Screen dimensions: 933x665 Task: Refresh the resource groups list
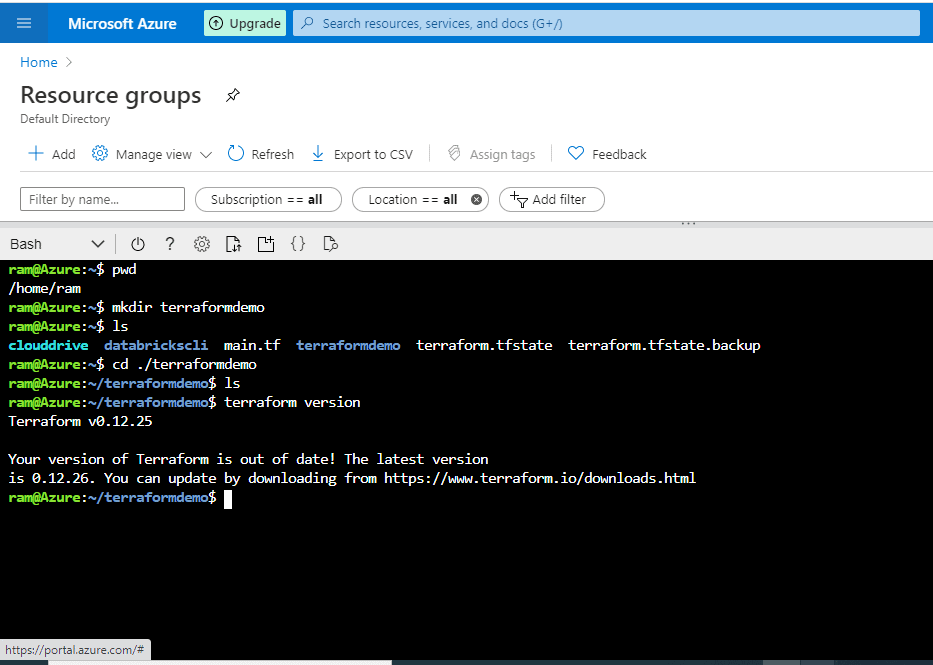click(x=261, y=154)
